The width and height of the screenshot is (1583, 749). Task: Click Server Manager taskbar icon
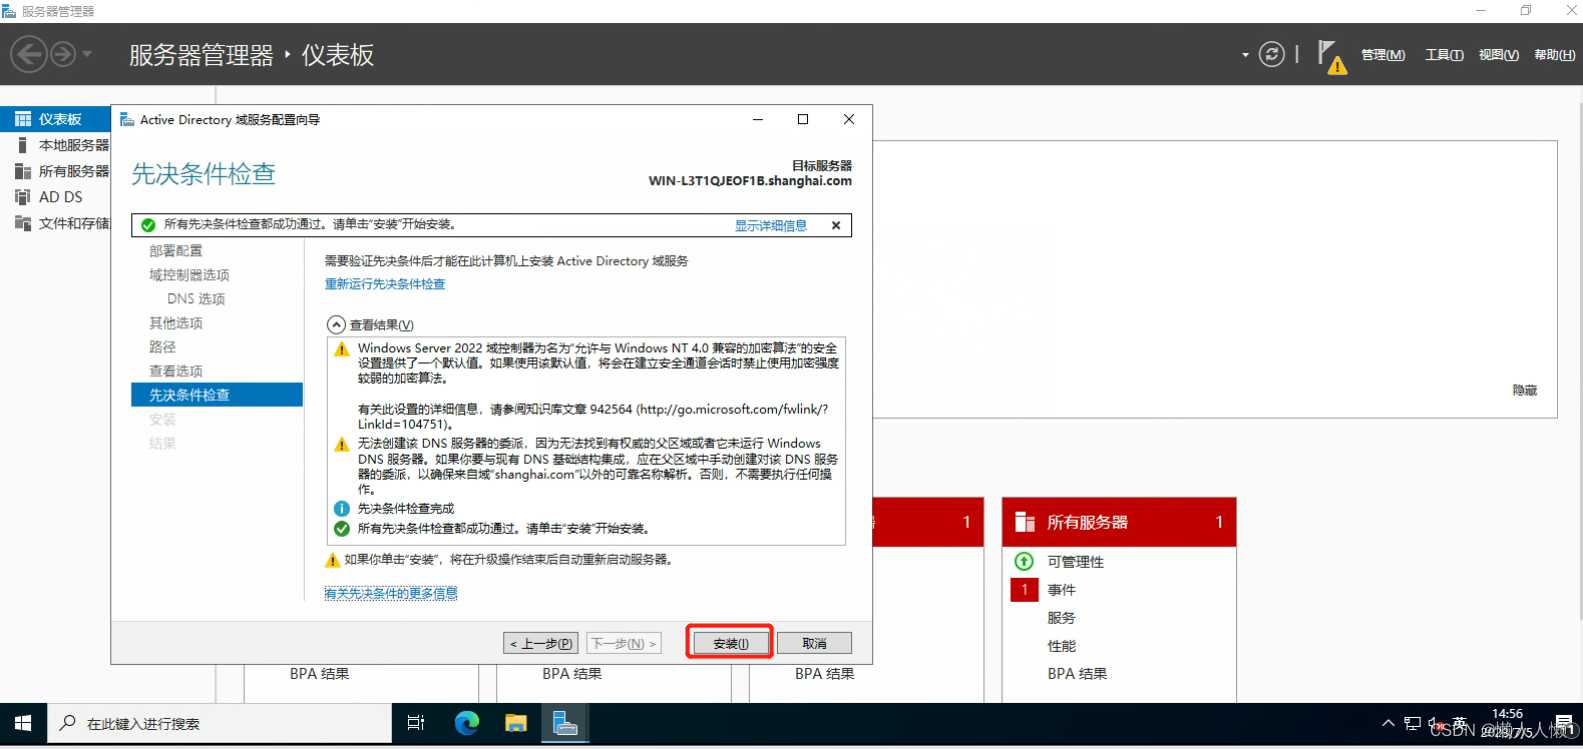tap(565, 723)
